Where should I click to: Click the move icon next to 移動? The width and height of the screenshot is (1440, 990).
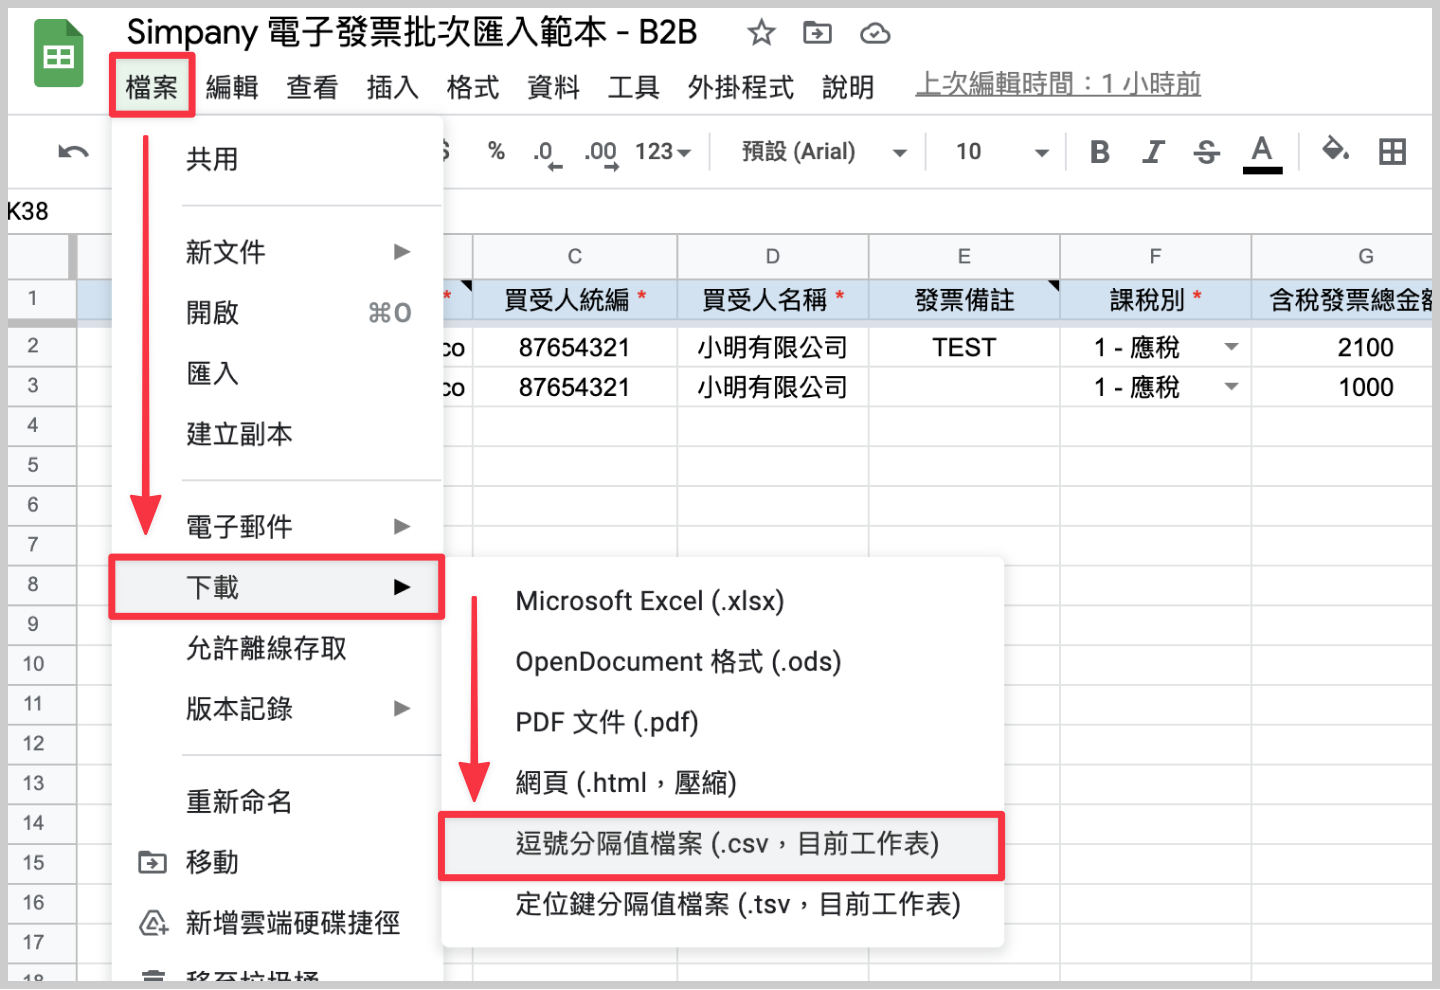click(152, 862)
